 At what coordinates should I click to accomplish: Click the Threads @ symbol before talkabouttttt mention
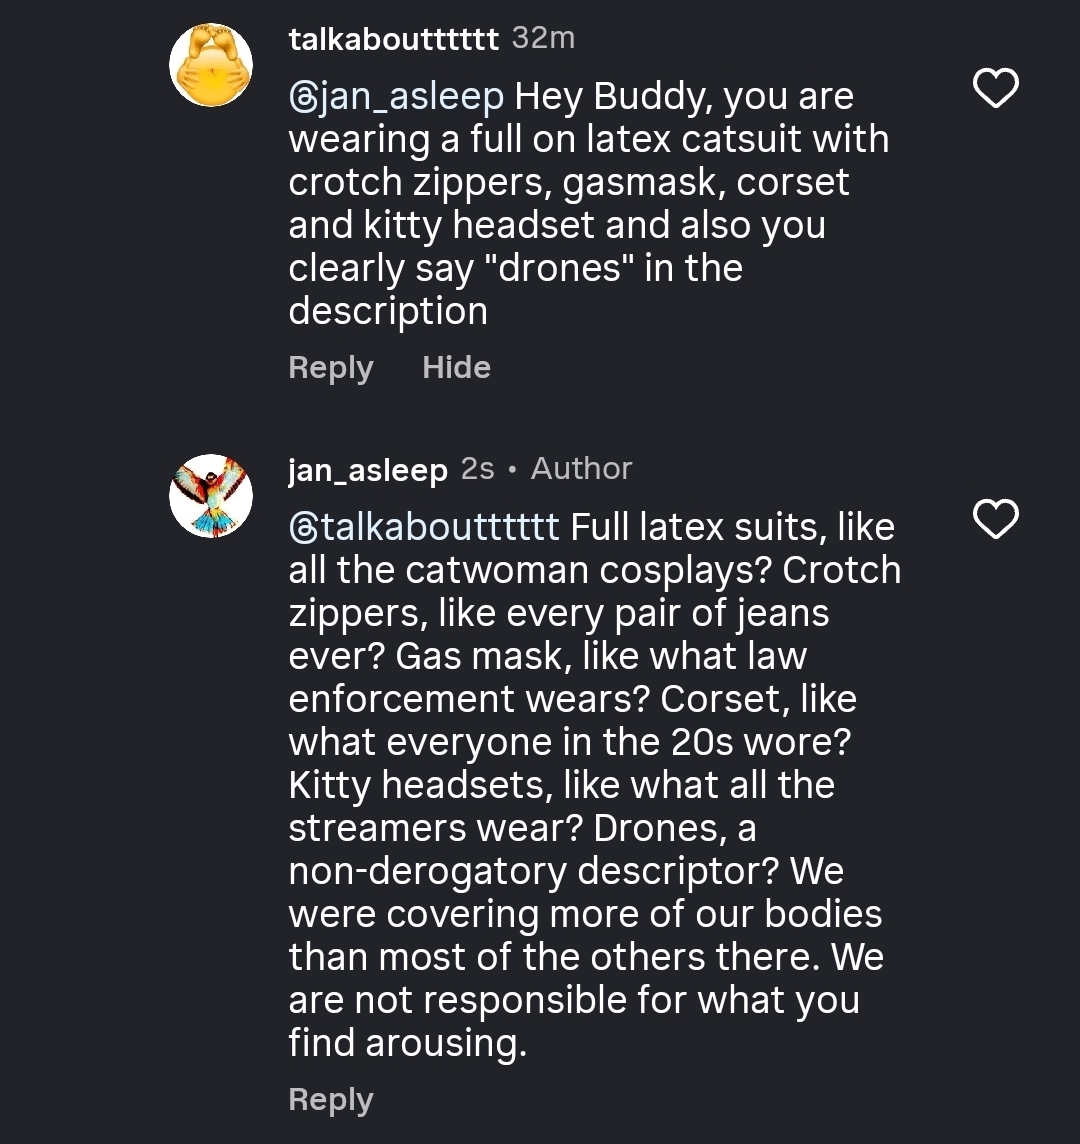coord(302,527)
